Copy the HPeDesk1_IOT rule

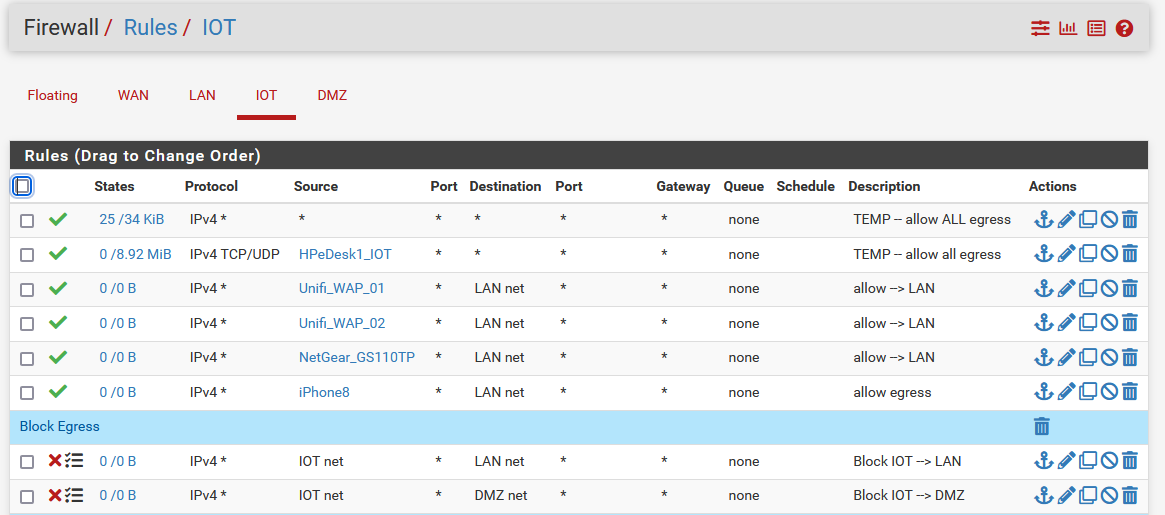[x=1088, y=254]
